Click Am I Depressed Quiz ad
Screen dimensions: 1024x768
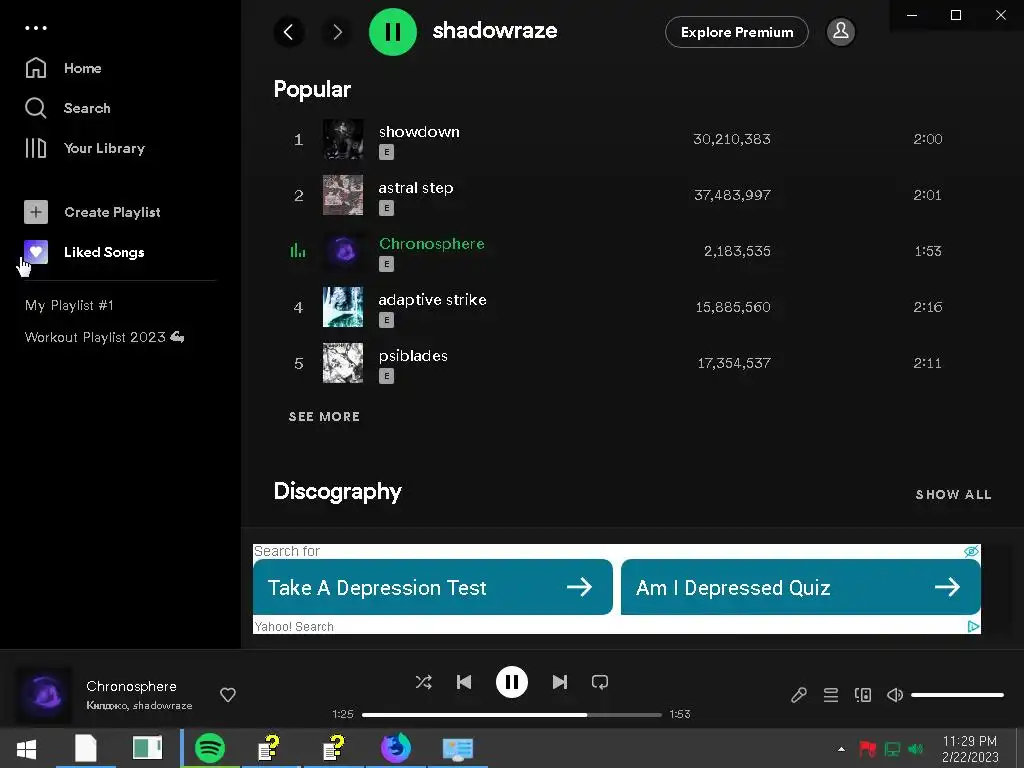pyautogui.click(x=800, y=587)
